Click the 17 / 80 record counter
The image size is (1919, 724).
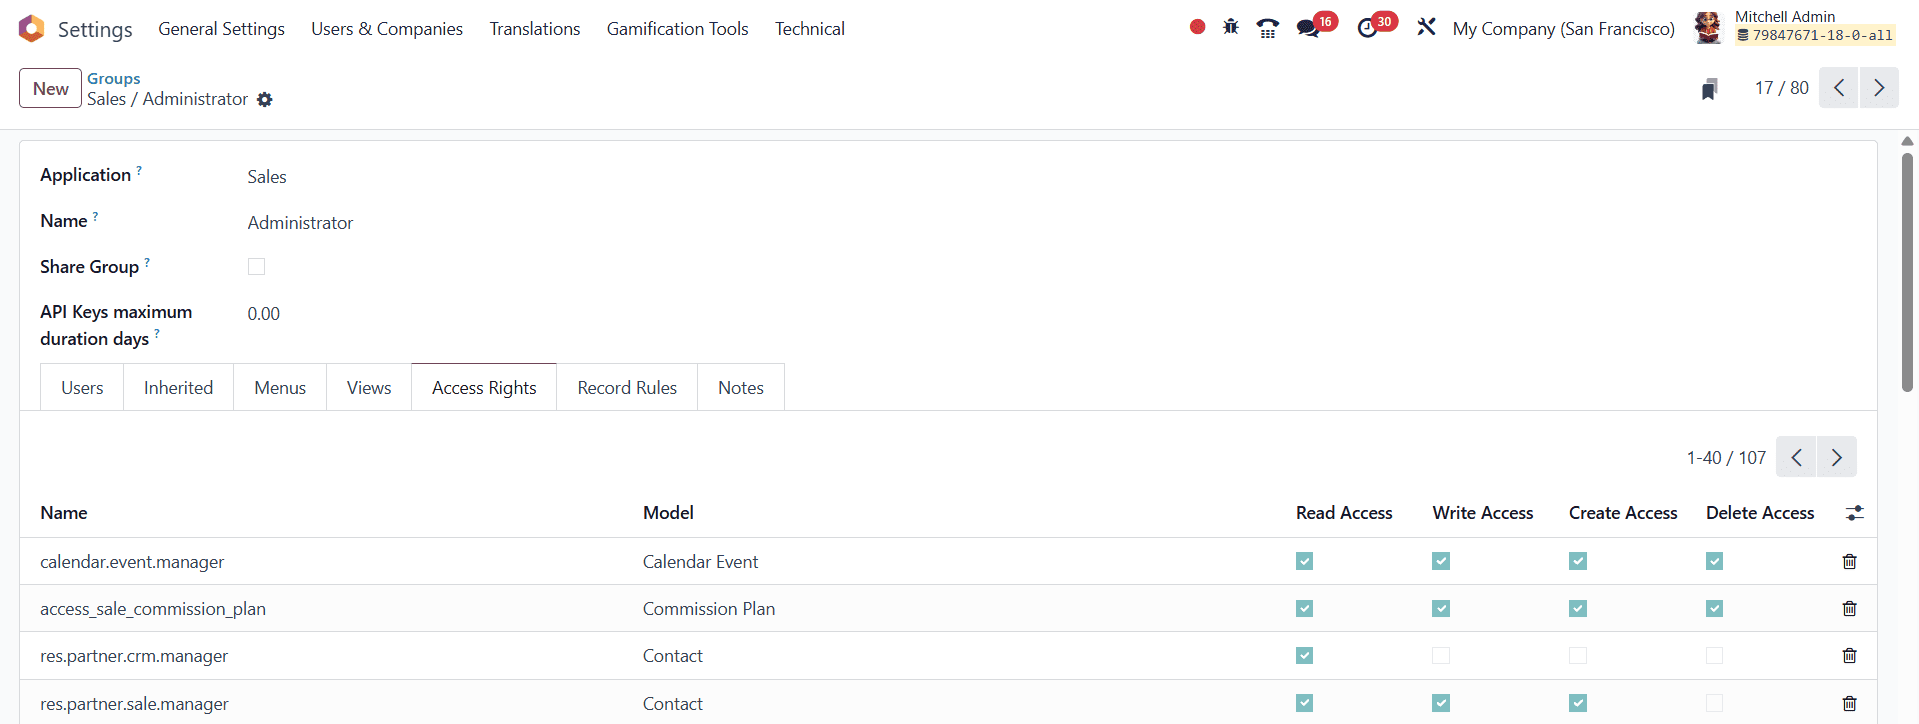click(x=1781, y=88)
